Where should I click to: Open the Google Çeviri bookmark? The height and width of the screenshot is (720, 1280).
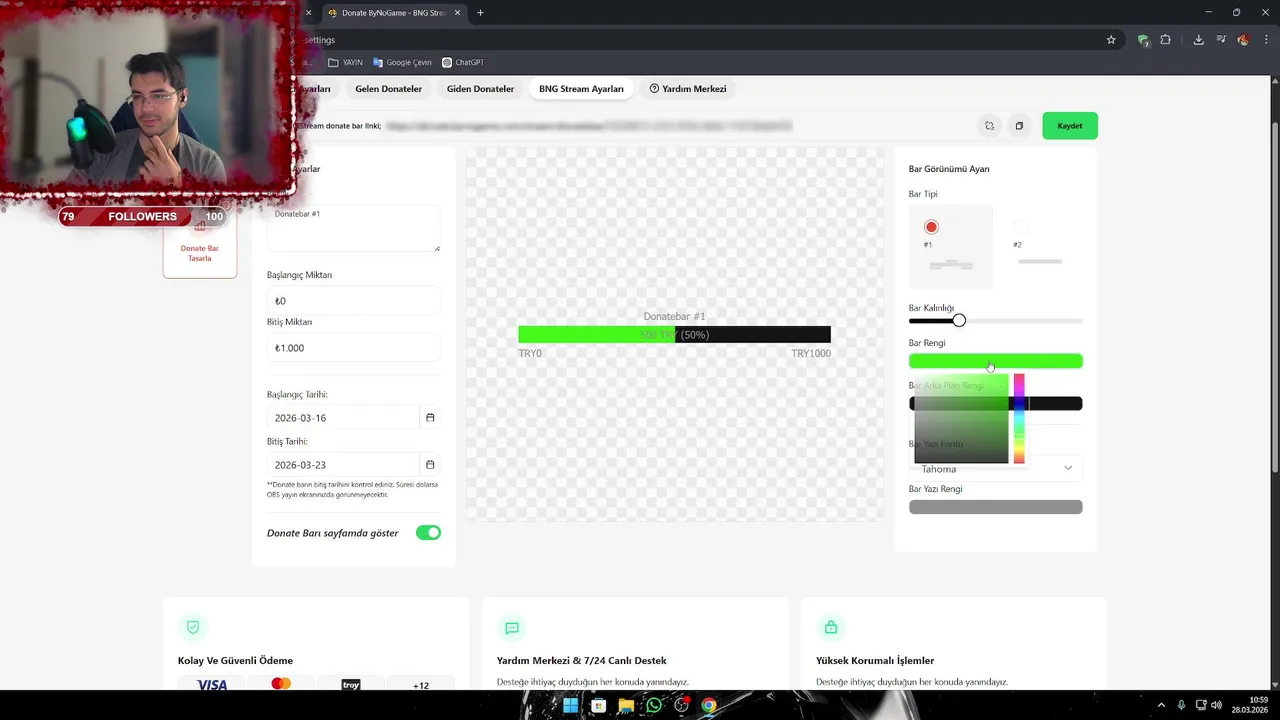click(x=402, y=62)
